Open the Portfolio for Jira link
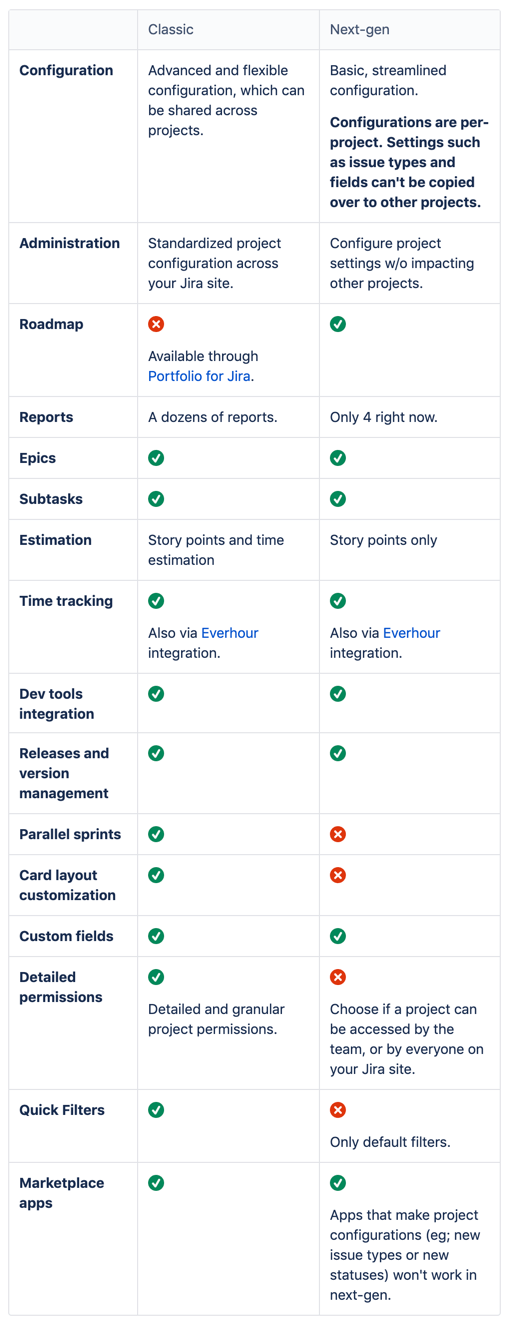The image size is (511, 1327). 200,376
